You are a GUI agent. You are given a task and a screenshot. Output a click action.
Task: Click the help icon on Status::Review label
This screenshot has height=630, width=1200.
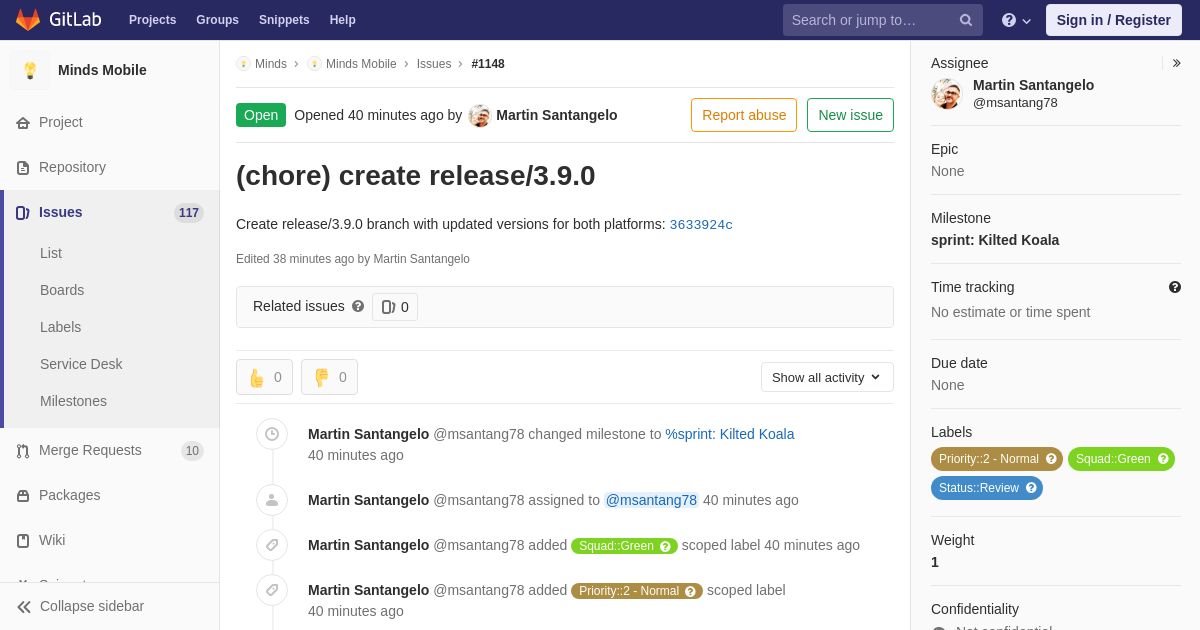point(1031,488)
